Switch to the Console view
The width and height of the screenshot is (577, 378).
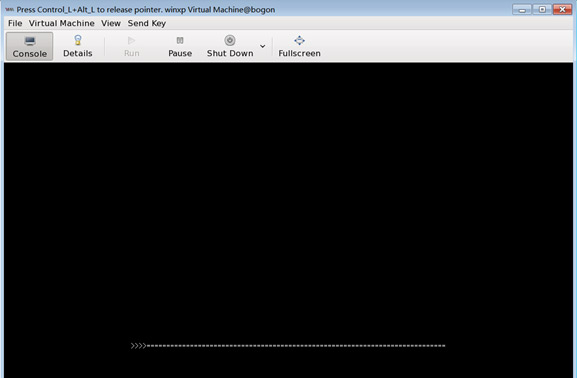[29, 46]
